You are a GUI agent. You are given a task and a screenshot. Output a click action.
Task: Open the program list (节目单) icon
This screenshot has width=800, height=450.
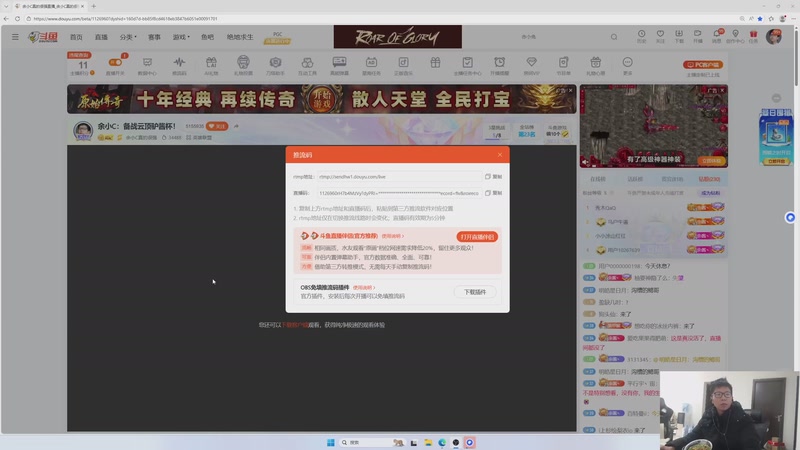(x=563, y=64)
